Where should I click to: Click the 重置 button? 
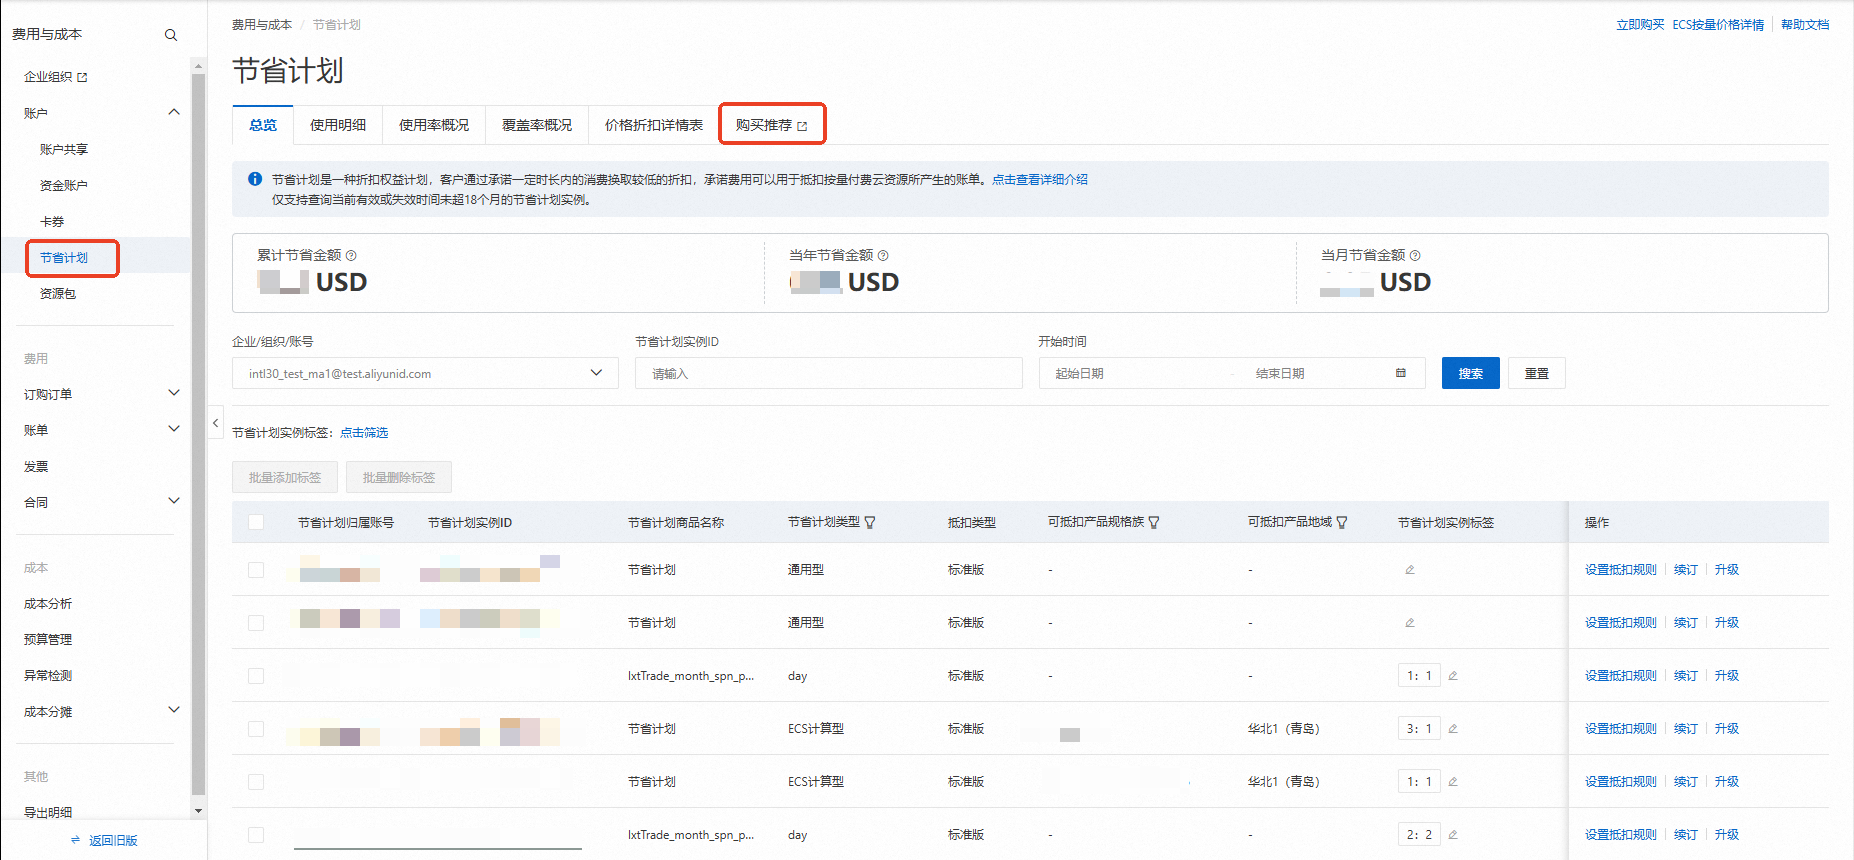click(x=1537, y=373)
